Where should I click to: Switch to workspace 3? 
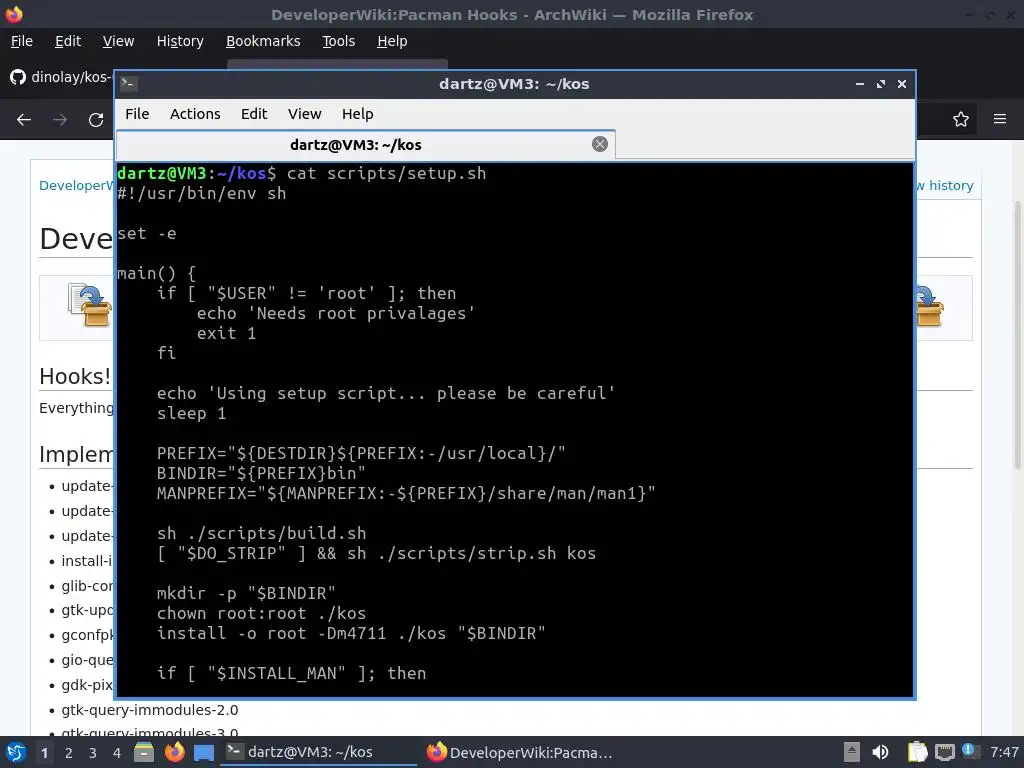click(x=93, y=753)
